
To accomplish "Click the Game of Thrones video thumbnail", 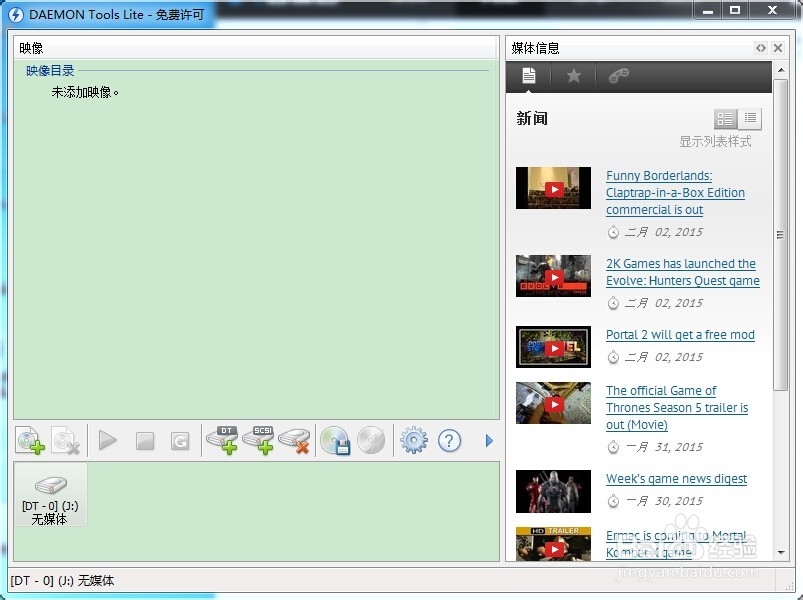I will [553, 403].
